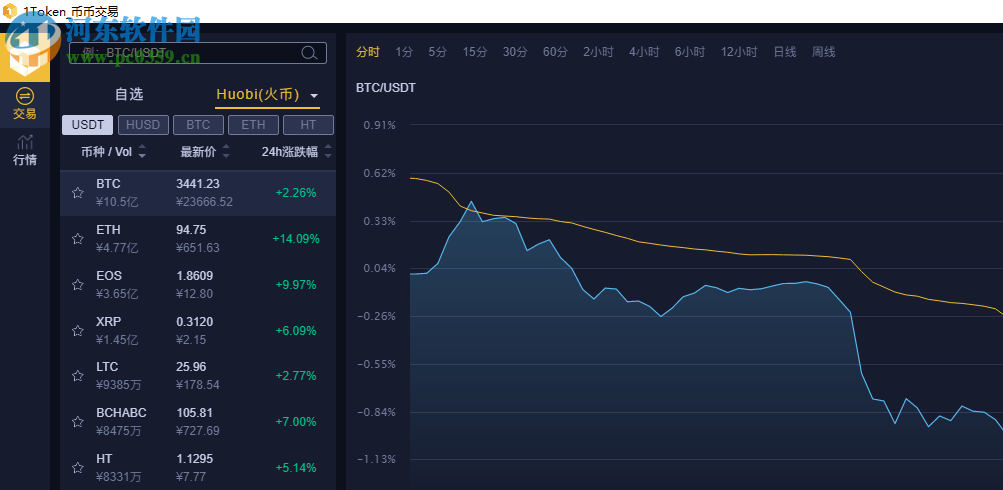1003x490 pixels.
Task: Set chart interval to 12小时
Action: pos(739,52)
